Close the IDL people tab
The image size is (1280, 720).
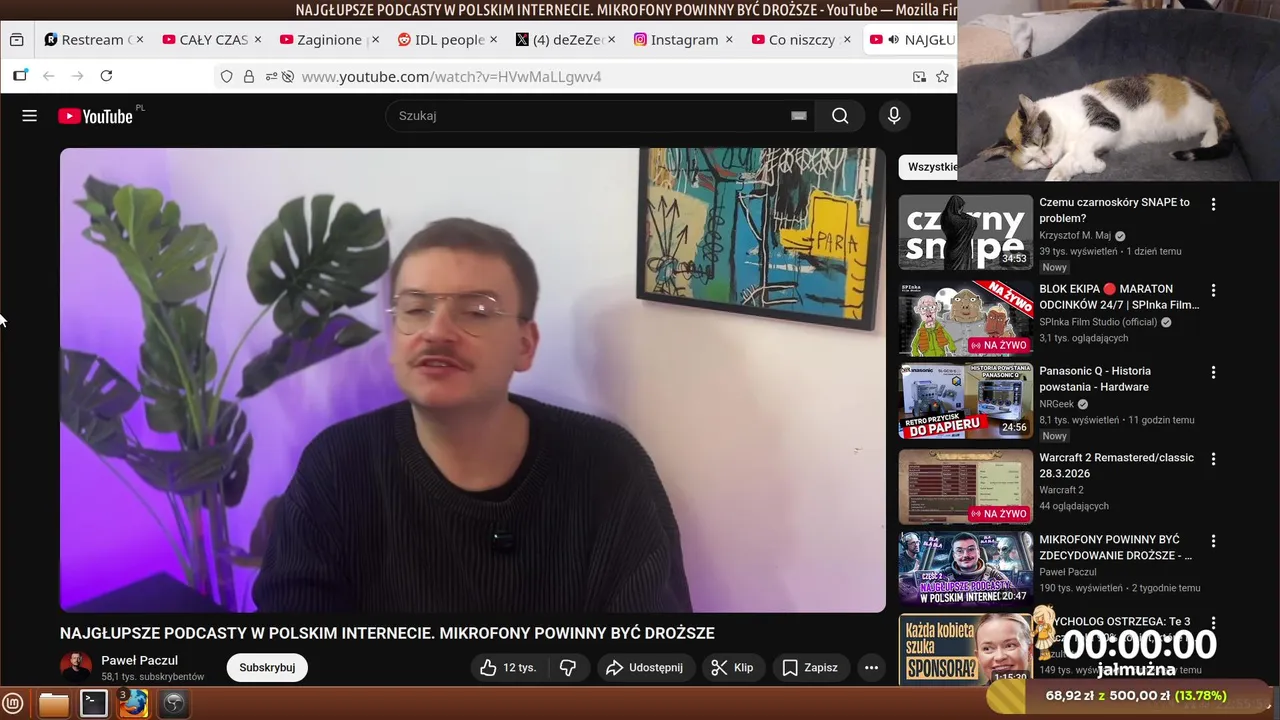pyautogui.click(x=493, y=40)
